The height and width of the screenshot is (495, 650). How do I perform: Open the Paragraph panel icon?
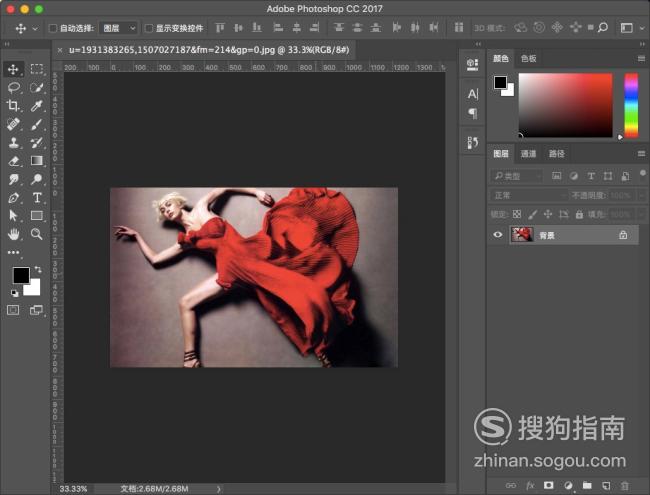click(x=473, y=113)
